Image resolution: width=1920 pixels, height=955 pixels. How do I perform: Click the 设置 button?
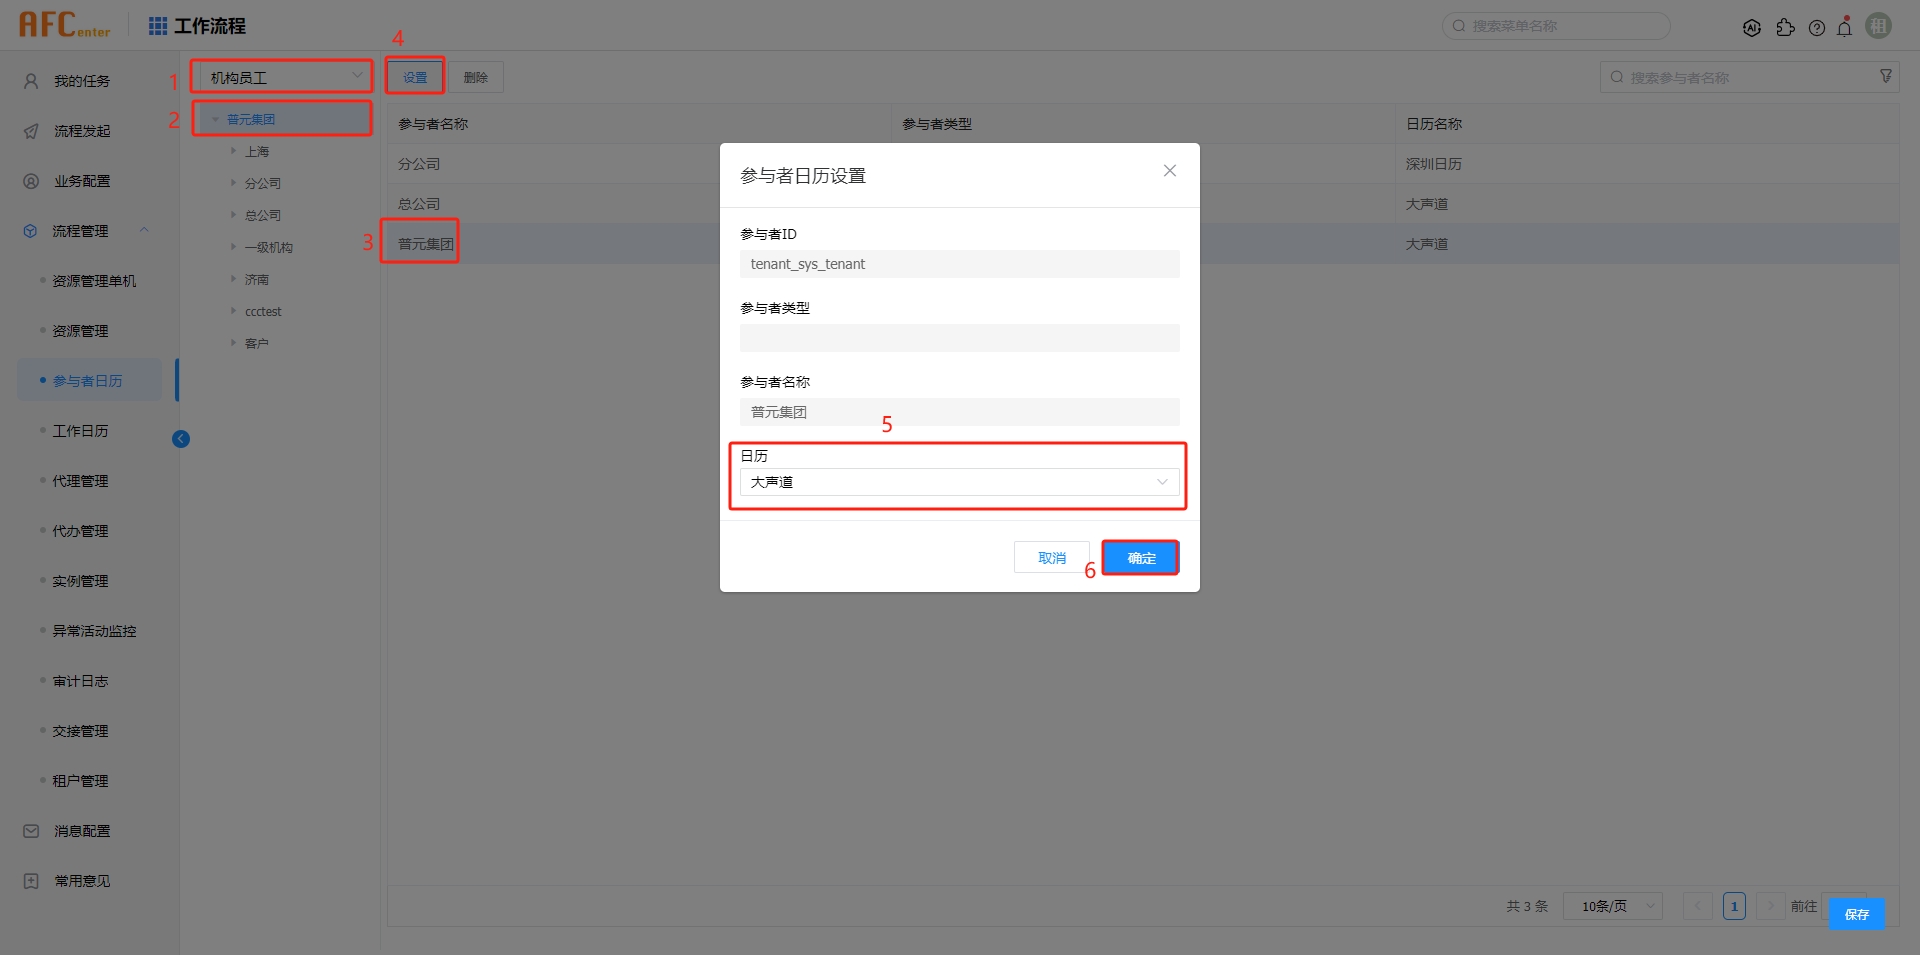tap(415, 77)
